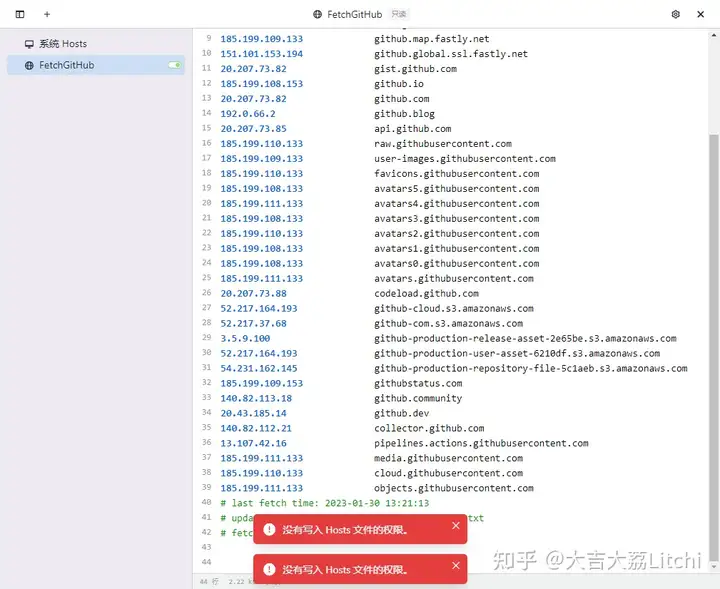Click github-production-user-asset-6210df hostname
Viewport: 720px width, 589px height.
point(517,353)
